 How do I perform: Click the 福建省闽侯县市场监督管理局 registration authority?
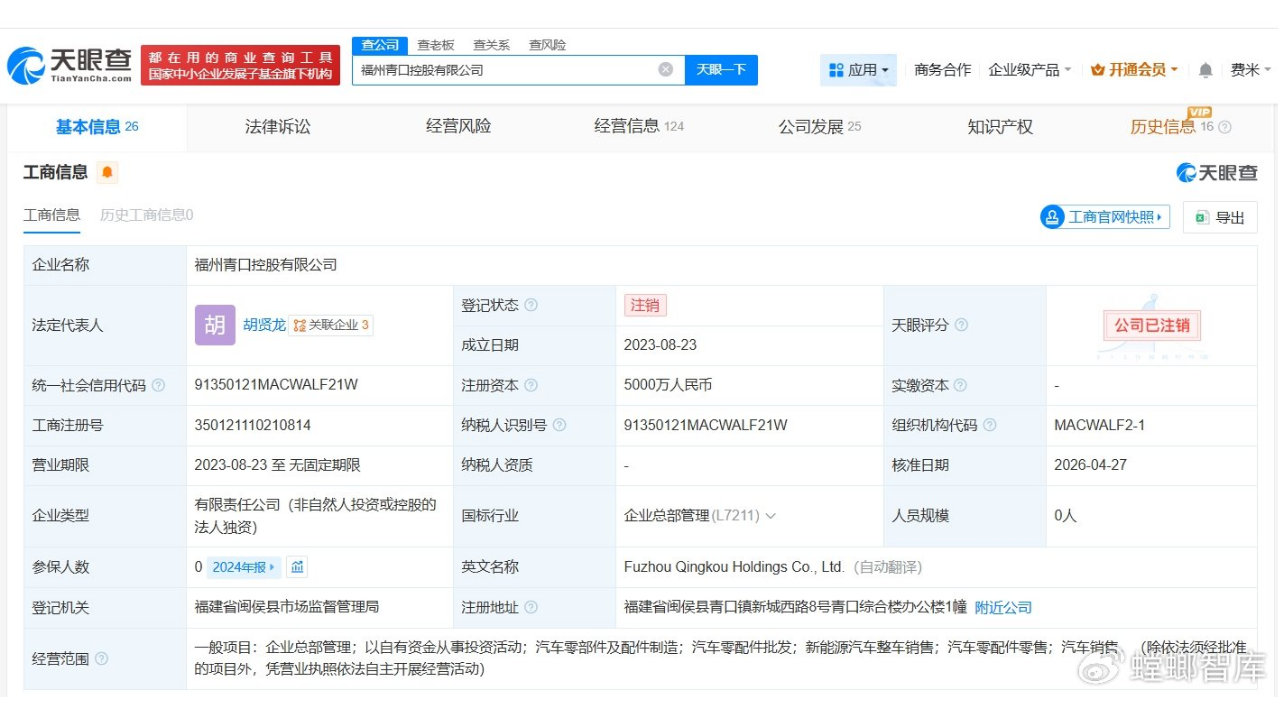[x=287, y=607]
